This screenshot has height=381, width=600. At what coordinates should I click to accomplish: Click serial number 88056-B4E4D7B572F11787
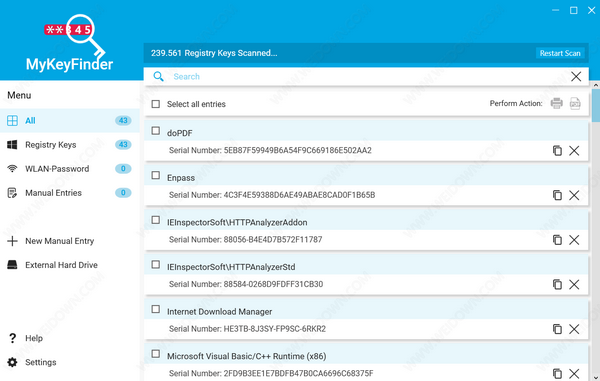(x=273, y=239)
